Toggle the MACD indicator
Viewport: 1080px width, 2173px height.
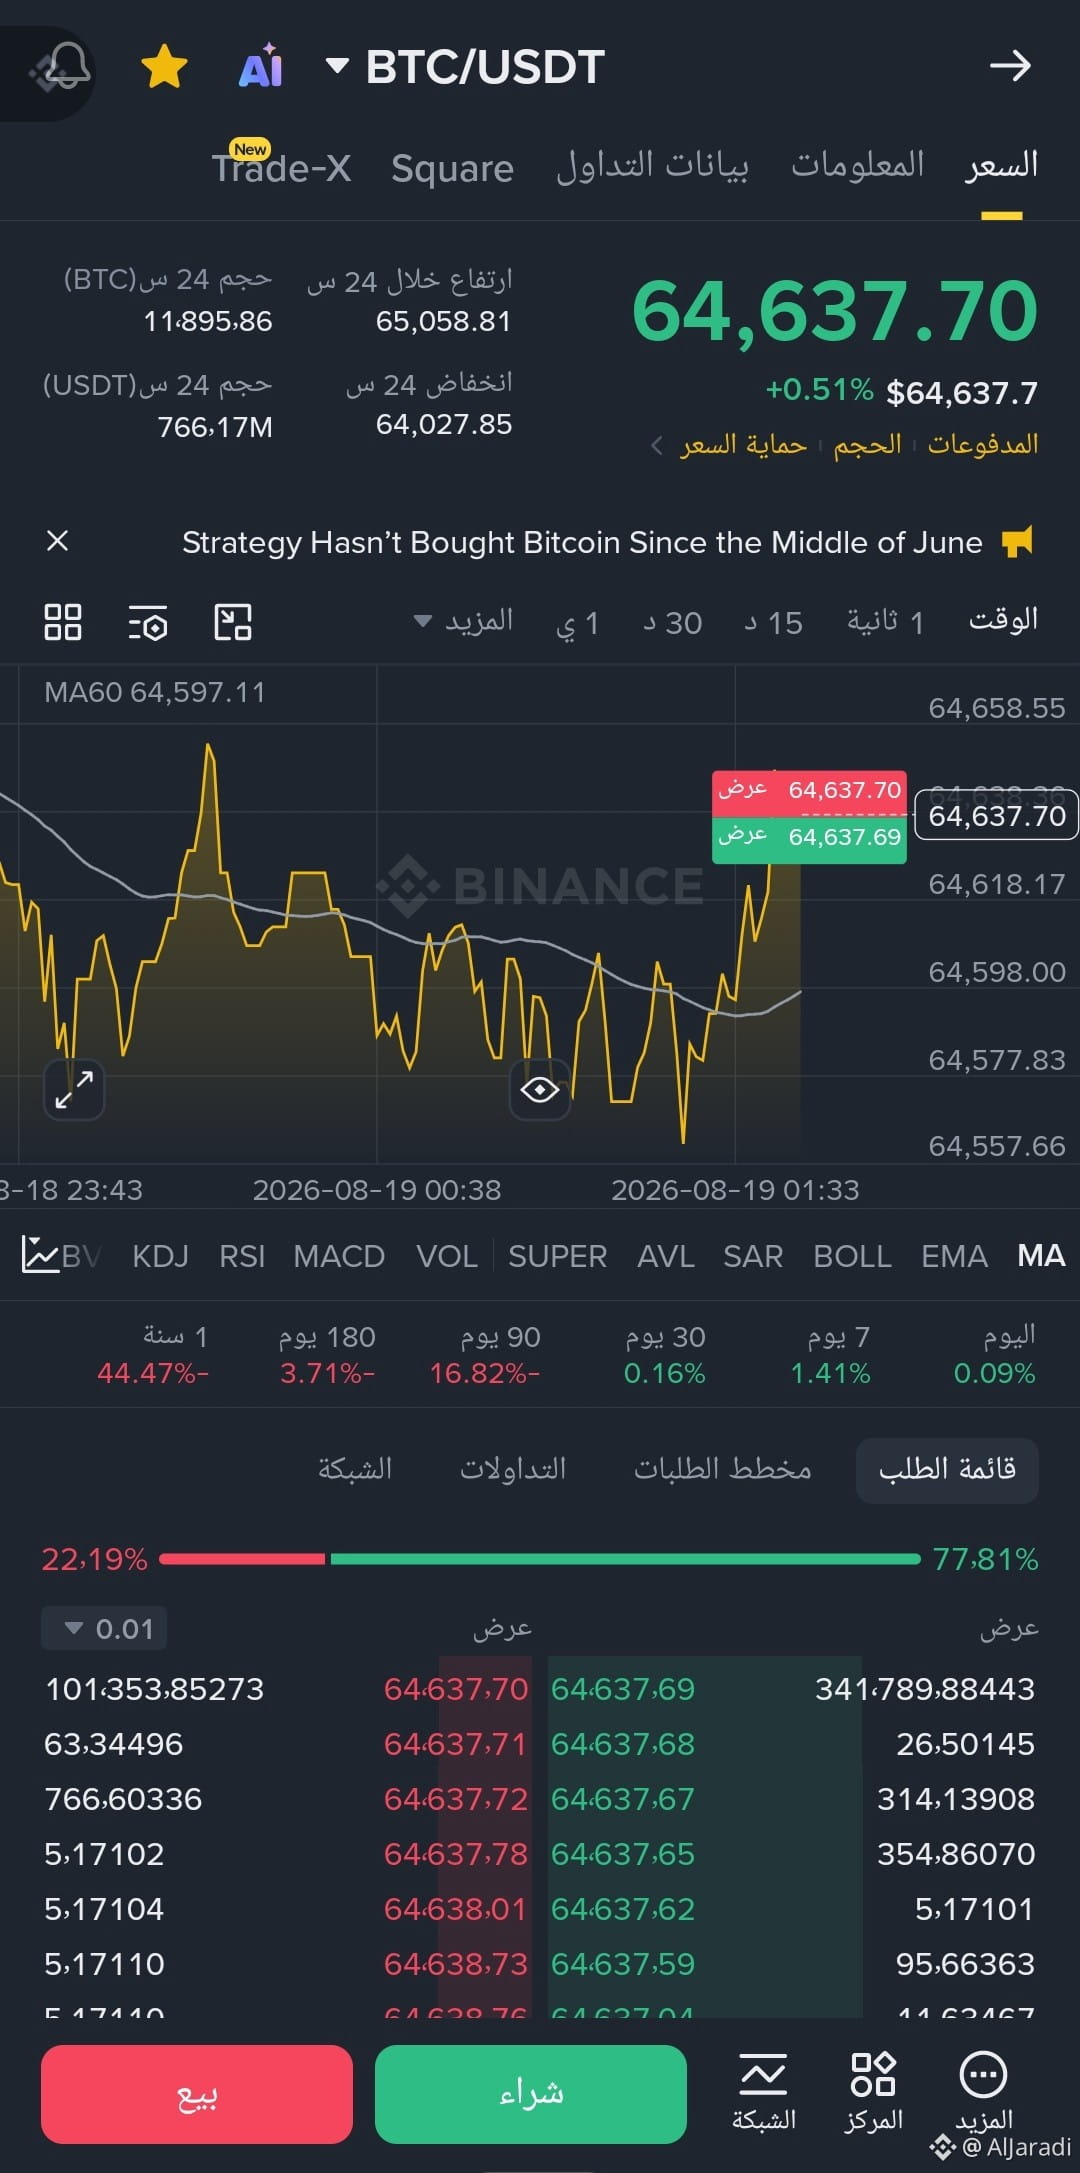(339, 1256)
